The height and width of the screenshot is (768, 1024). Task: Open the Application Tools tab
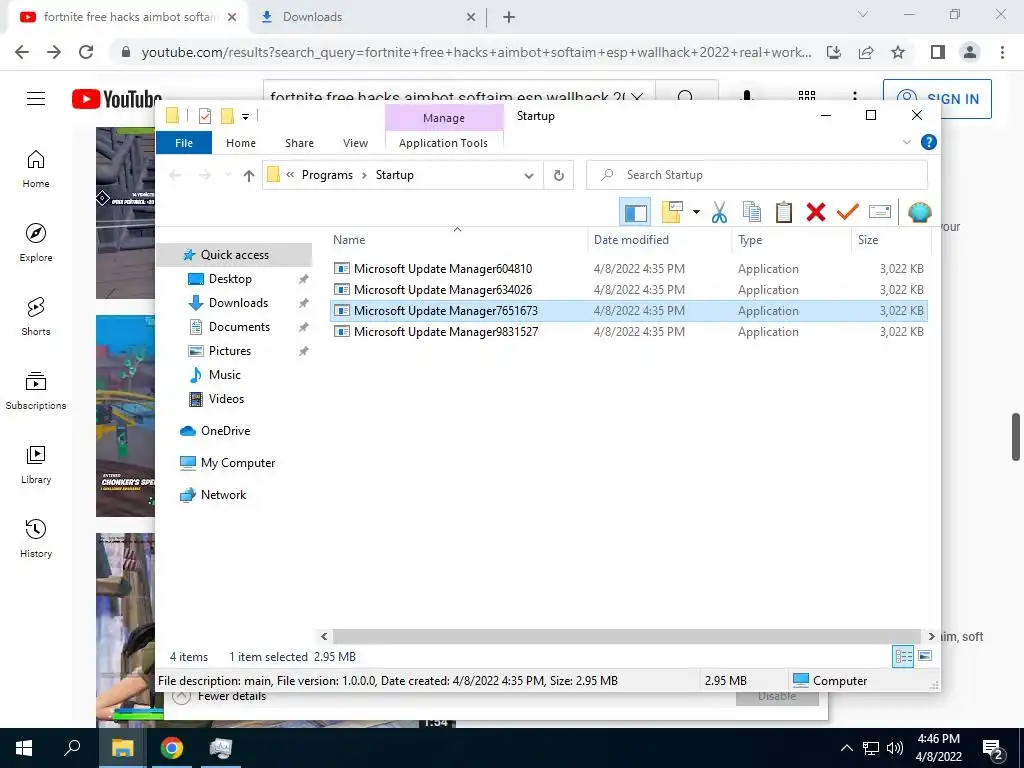coord(443,143)
